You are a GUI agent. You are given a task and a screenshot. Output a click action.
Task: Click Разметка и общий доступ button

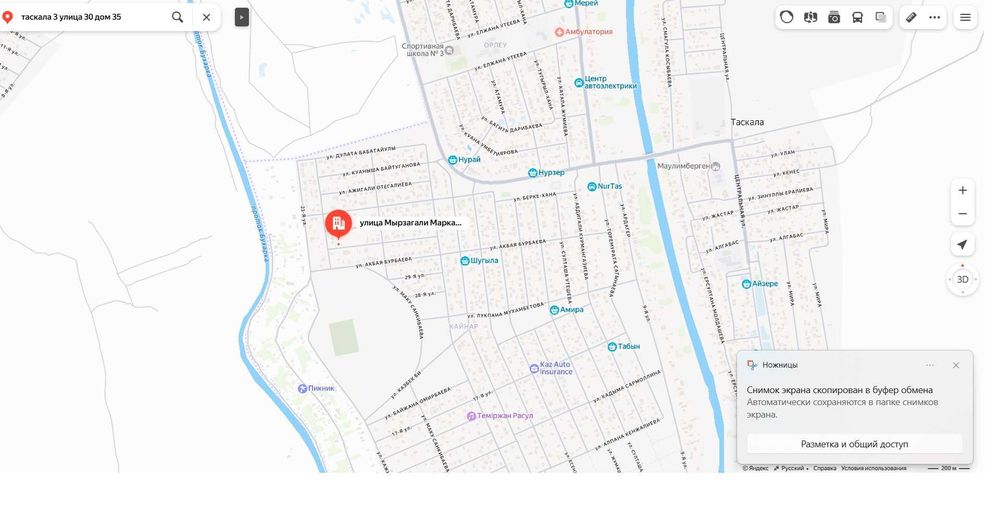[854, 444]
